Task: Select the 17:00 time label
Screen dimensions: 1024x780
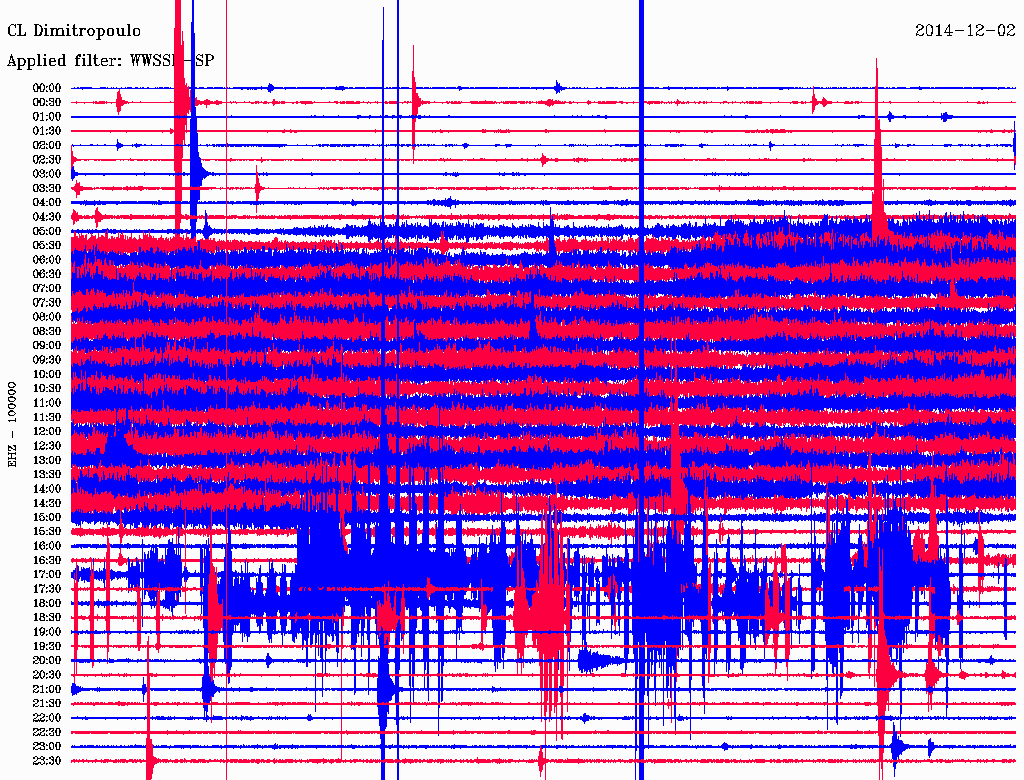Action: coord(47,574)
